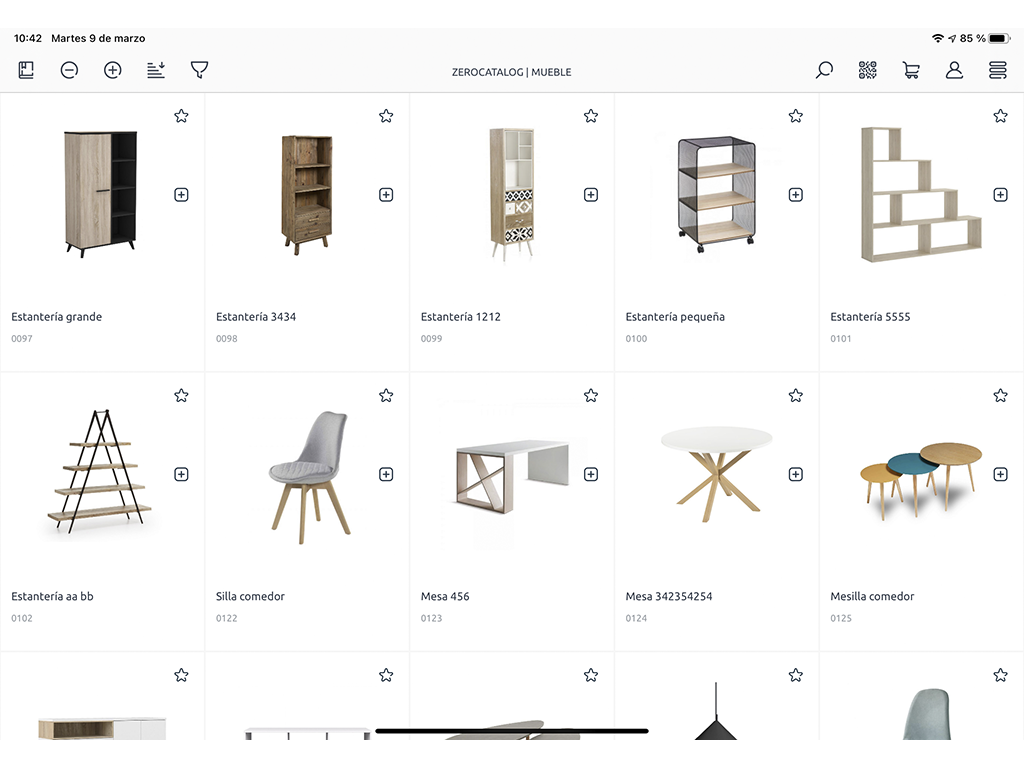Open the Mesa 456 desk image
This screenshot has width=1024, height=768.
coord(512,476)
